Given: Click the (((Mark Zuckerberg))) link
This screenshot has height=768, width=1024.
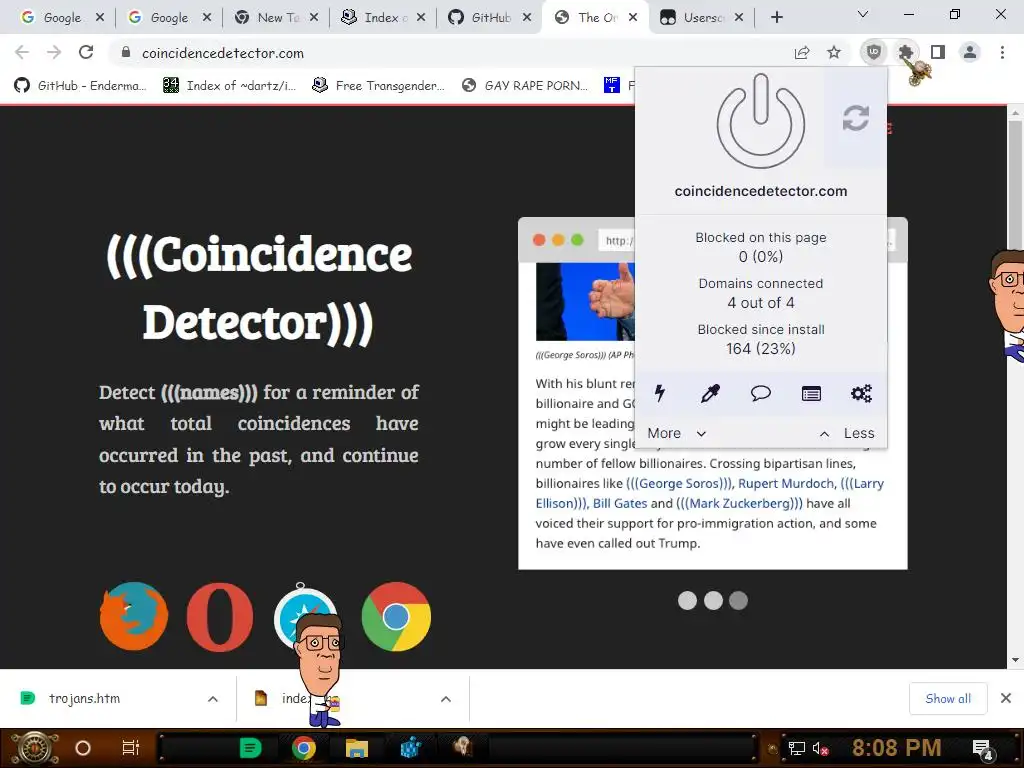Looking at the screenshot, I should [x=739, y=503].
